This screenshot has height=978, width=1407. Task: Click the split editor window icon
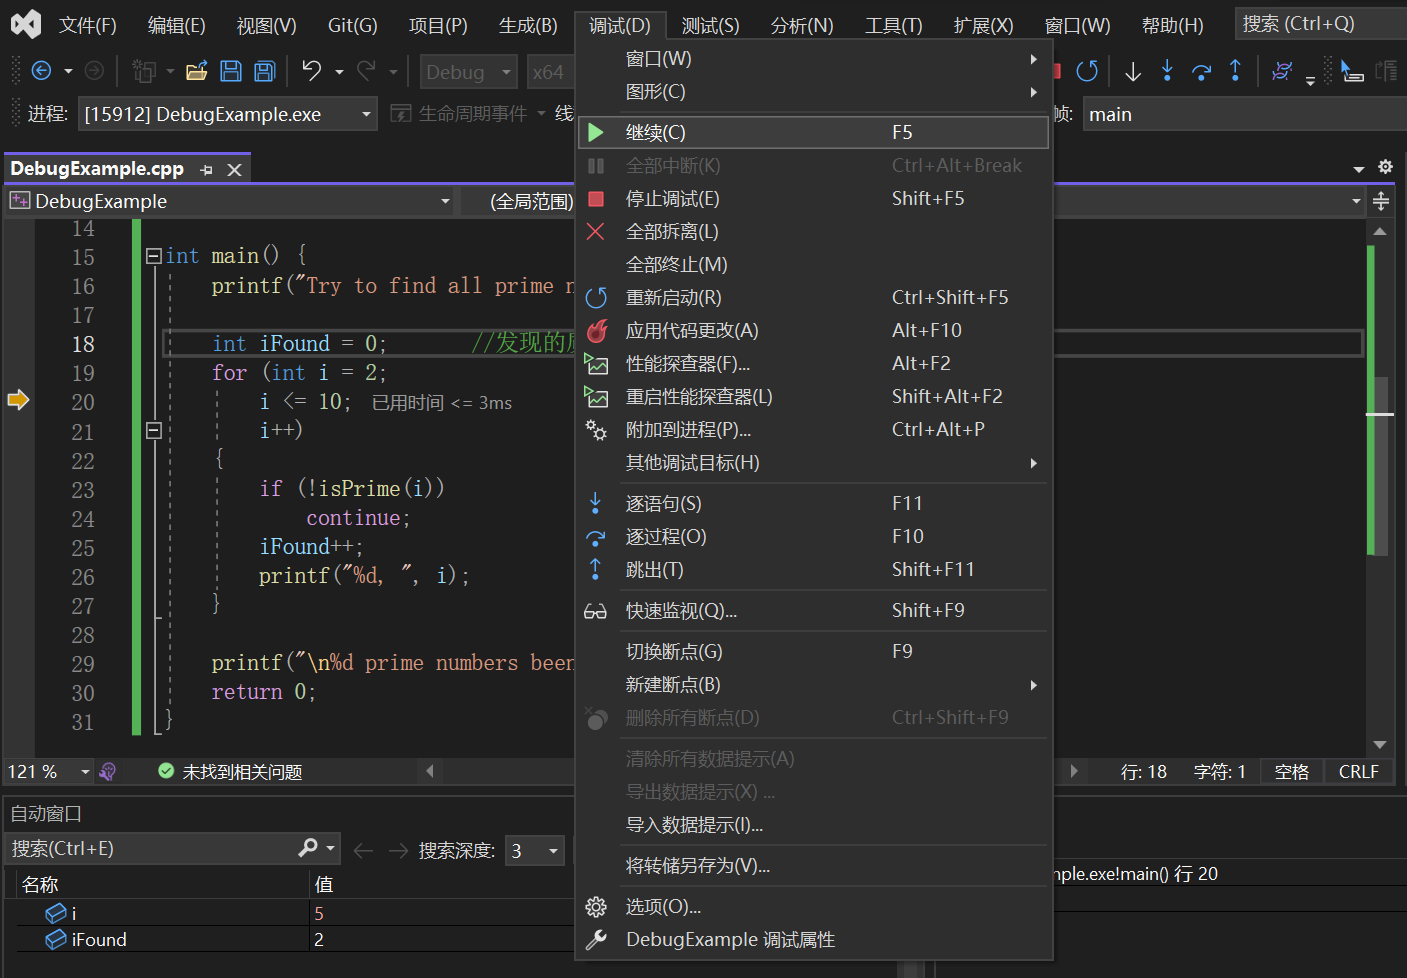(x=1381, y=202)
